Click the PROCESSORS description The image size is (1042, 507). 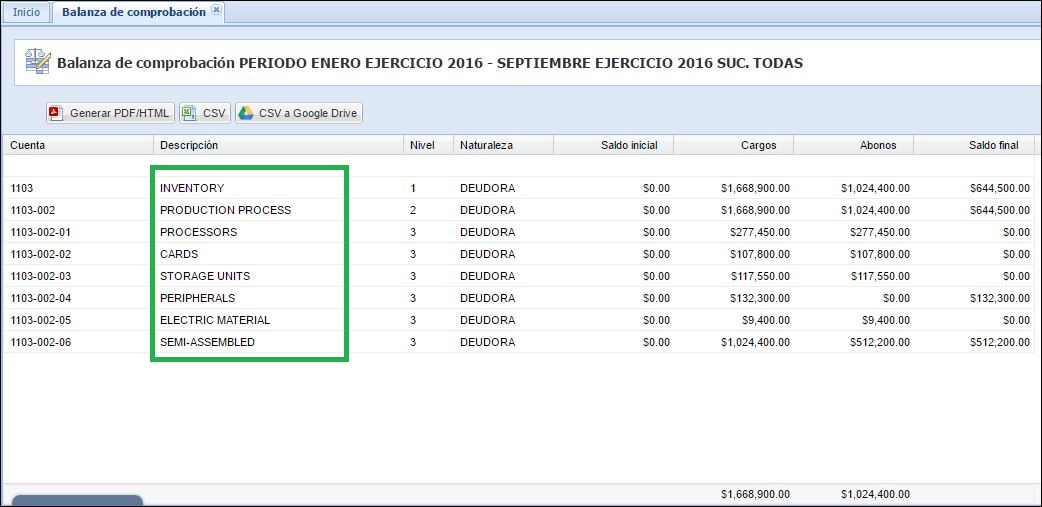(x=198, y=232)
